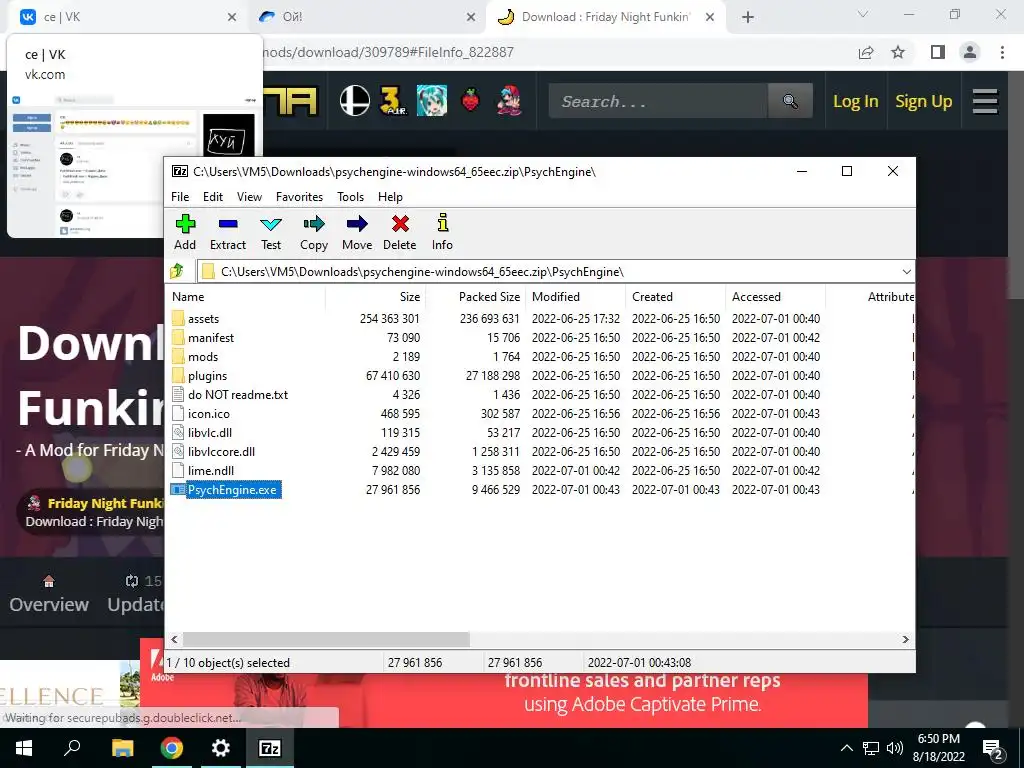The image size is (1024, 768).
Task: Select the manifest folder icon
Action: tap(178, 337)
